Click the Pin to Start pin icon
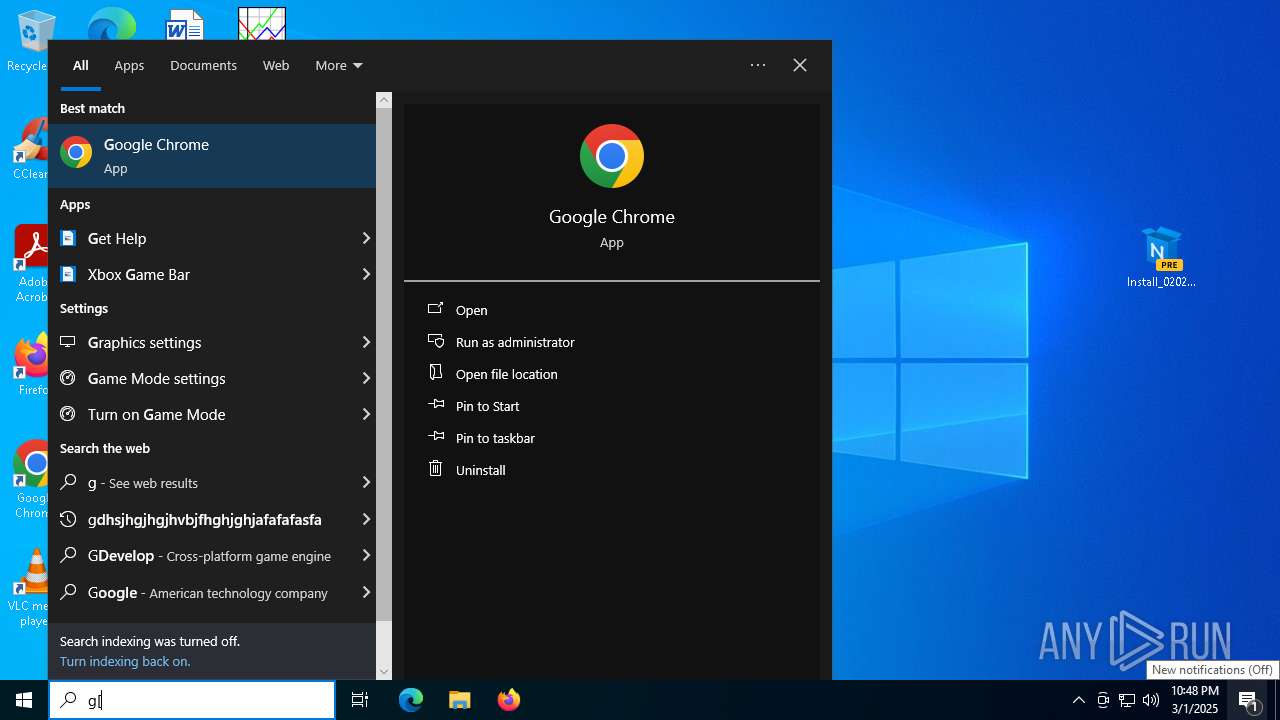 [x=435, y=405]
